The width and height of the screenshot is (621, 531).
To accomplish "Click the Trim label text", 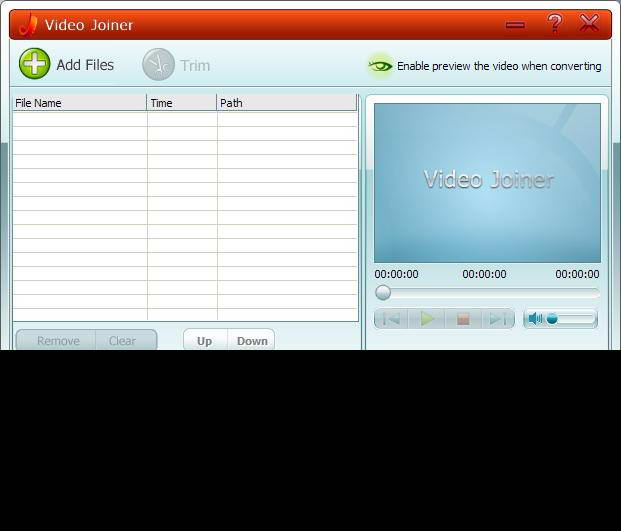I will pos(195,66).
